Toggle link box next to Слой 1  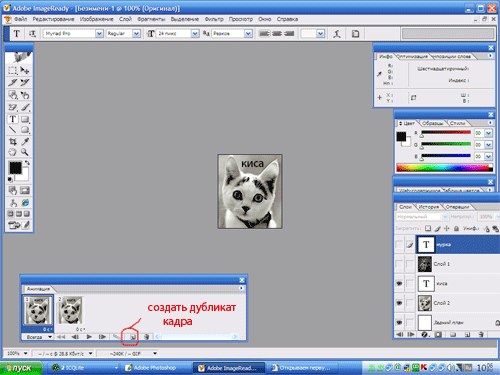pos(410,264)
